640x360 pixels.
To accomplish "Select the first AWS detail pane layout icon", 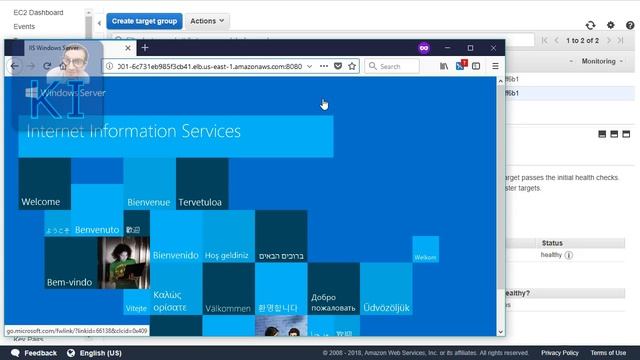I will click(x=602, y=134).
